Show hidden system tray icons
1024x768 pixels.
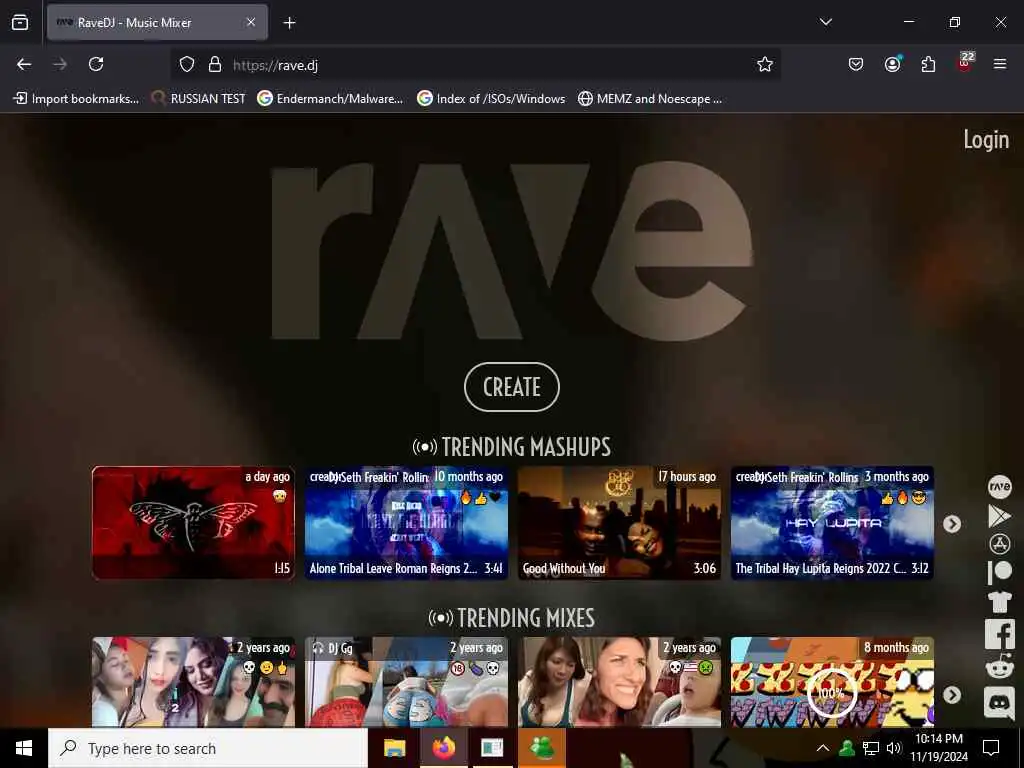[x=823, y=748]
